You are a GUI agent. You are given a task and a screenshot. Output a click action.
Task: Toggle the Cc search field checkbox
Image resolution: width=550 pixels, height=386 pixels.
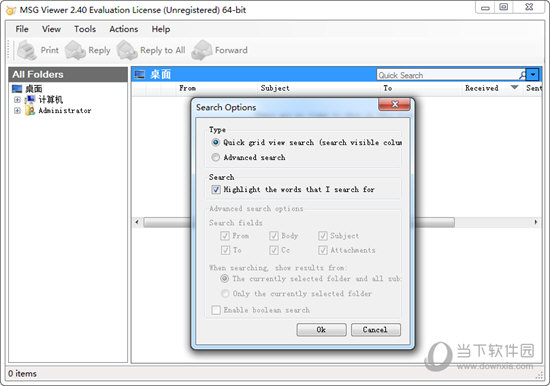(x=274, y=250)
